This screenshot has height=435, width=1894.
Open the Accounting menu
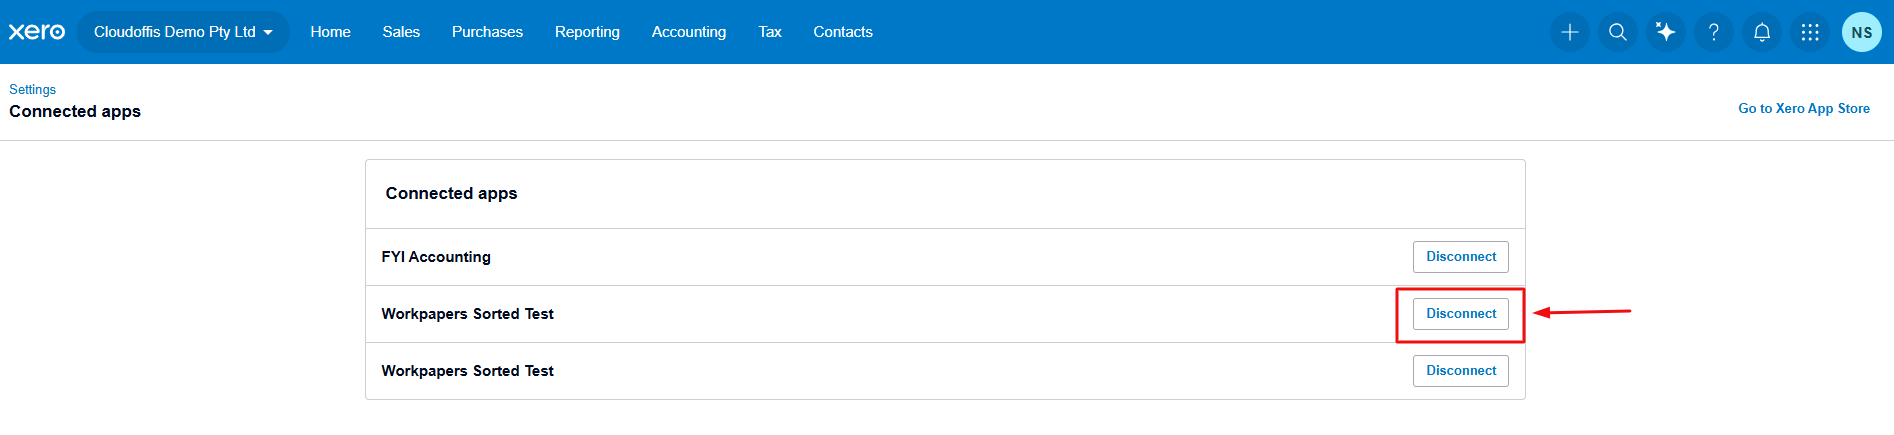[x=689, y=32]
